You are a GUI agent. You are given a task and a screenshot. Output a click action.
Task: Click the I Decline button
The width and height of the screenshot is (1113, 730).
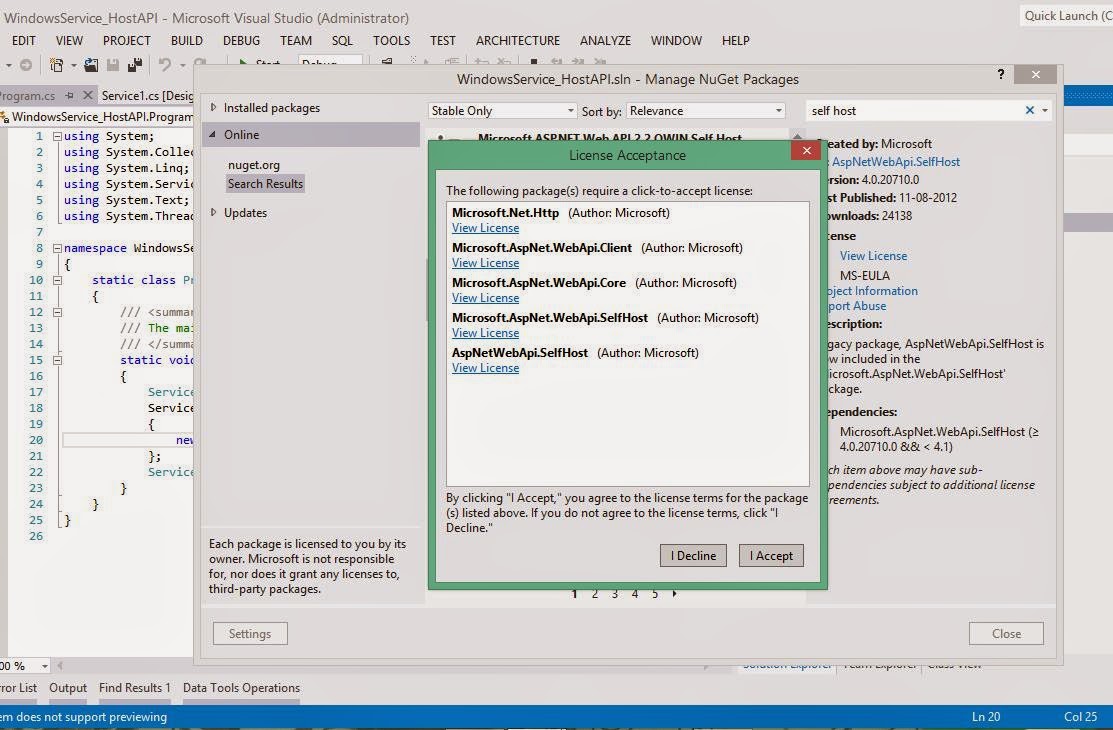(693, 555)
